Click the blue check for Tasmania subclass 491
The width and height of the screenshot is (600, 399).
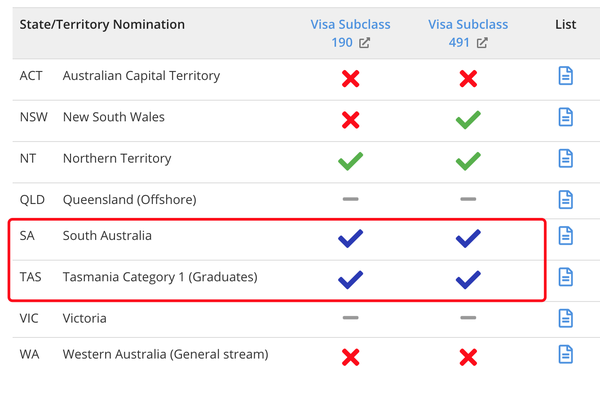click(x=468, y=280)
